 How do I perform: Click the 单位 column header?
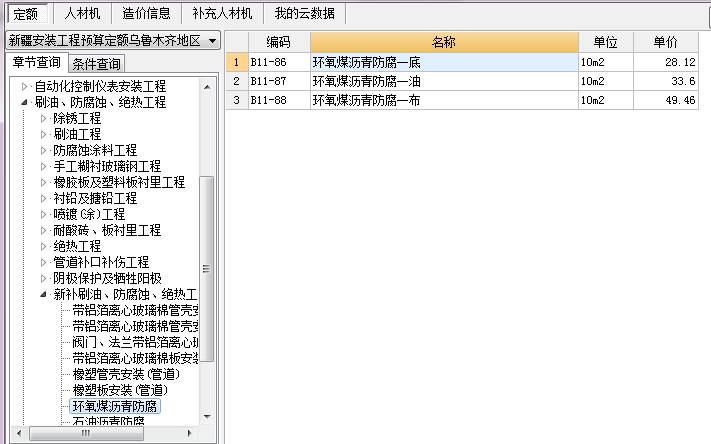tap(606, 42)
